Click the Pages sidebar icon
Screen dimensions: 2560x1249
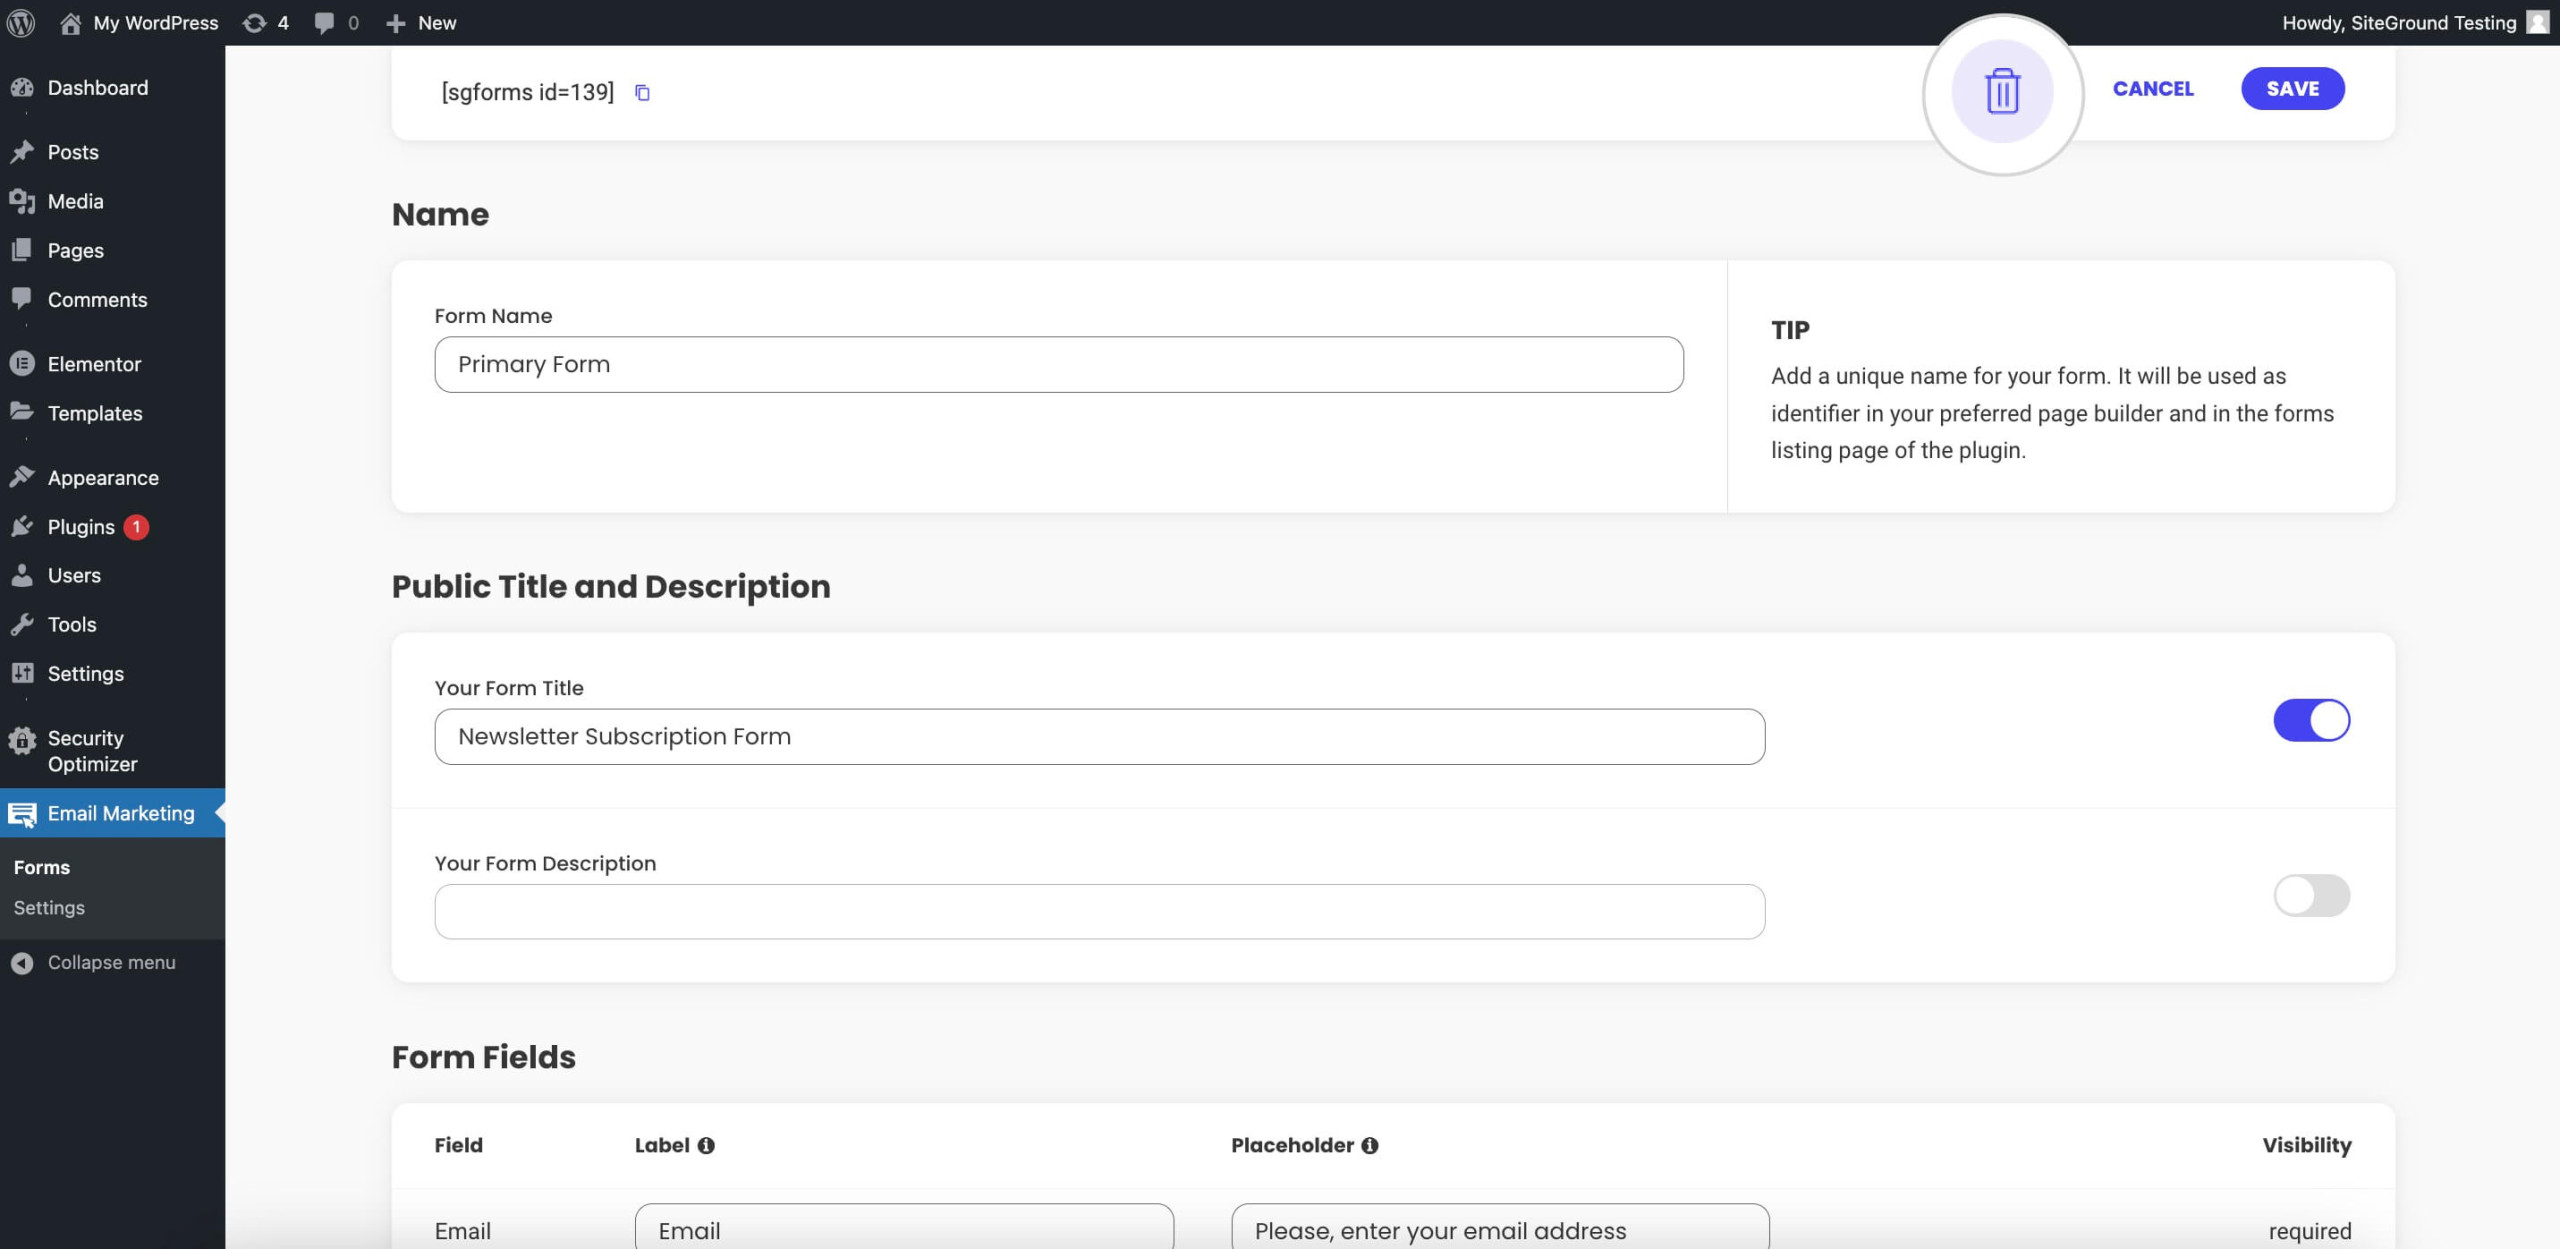pos(22,250)
